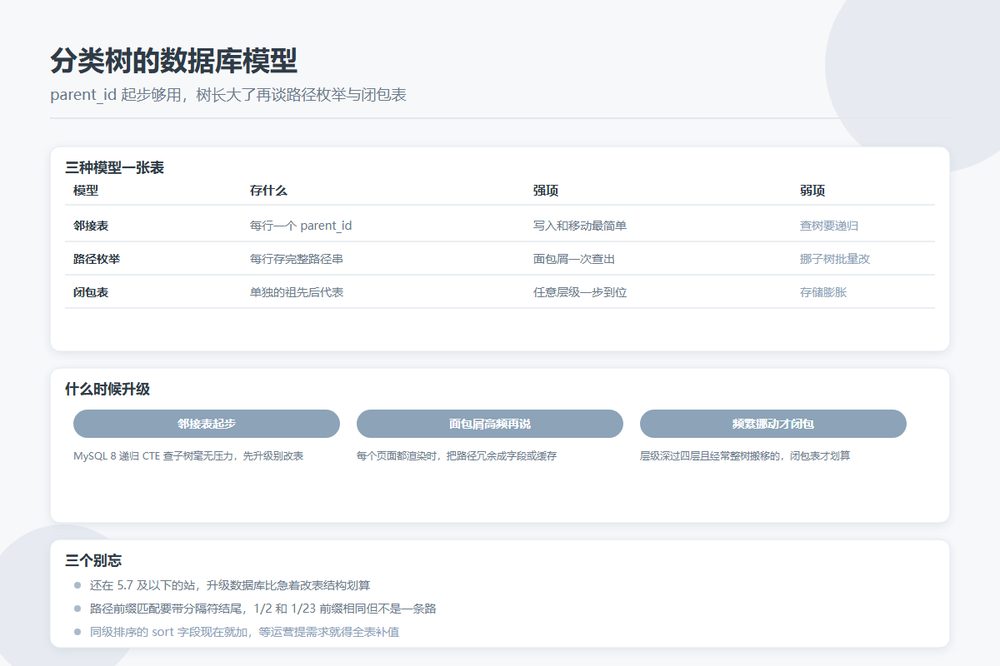Click the weakness cell 存储膨胀
Viewport: 1000px width, 666px height.
click(823, 292)
